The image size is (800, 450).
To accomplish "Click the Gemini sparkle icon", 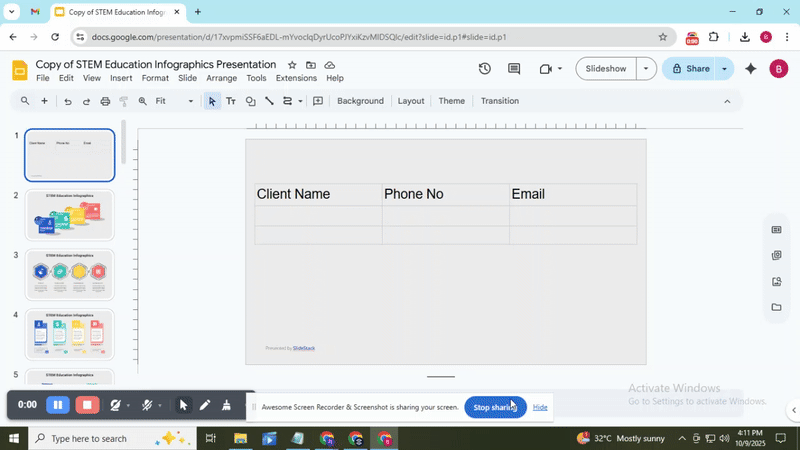I will point(751,69).
